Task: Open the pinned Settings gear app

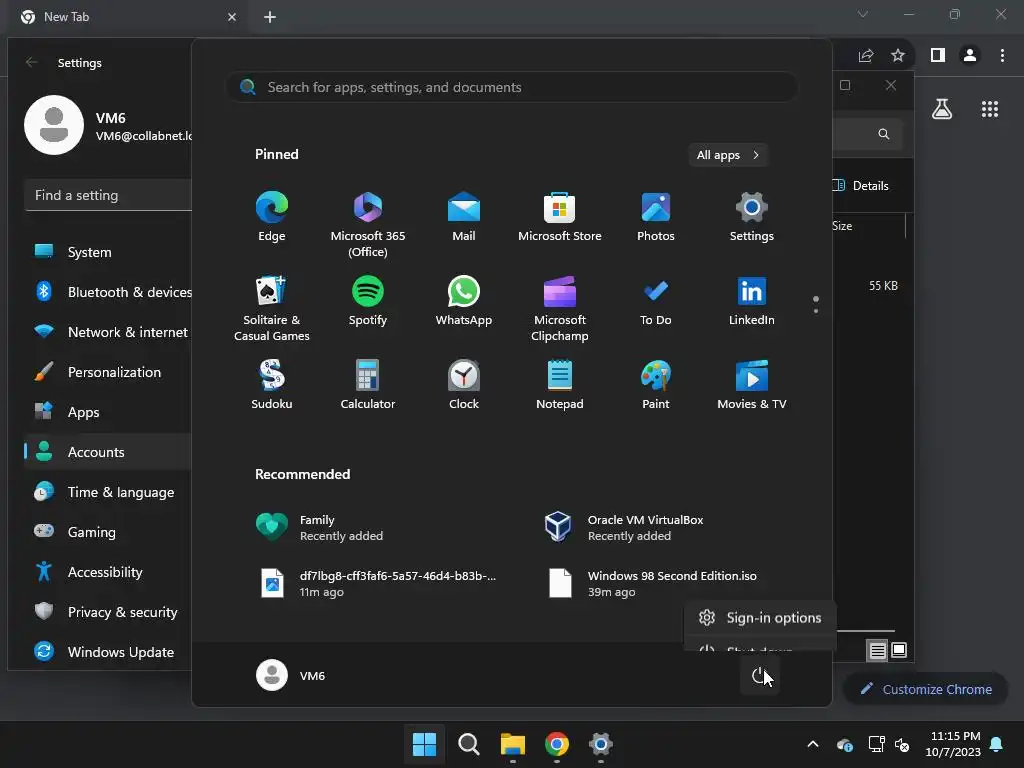Action: tap(752, 216)
